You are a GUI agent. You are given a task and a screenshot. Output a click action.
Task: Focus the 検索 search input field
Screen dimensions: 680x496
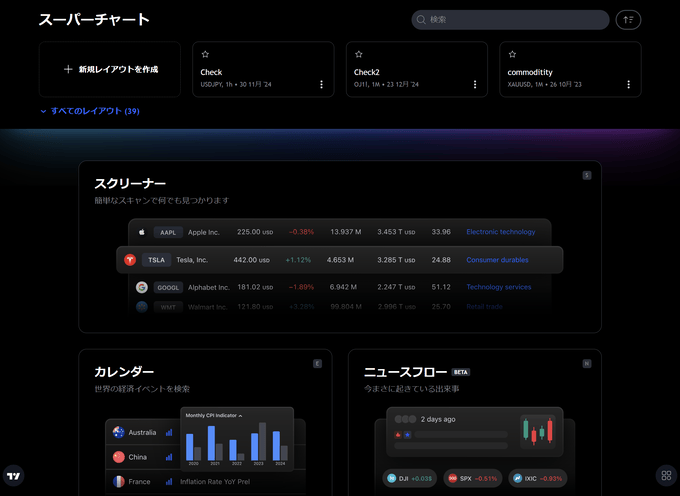point(510,20)
